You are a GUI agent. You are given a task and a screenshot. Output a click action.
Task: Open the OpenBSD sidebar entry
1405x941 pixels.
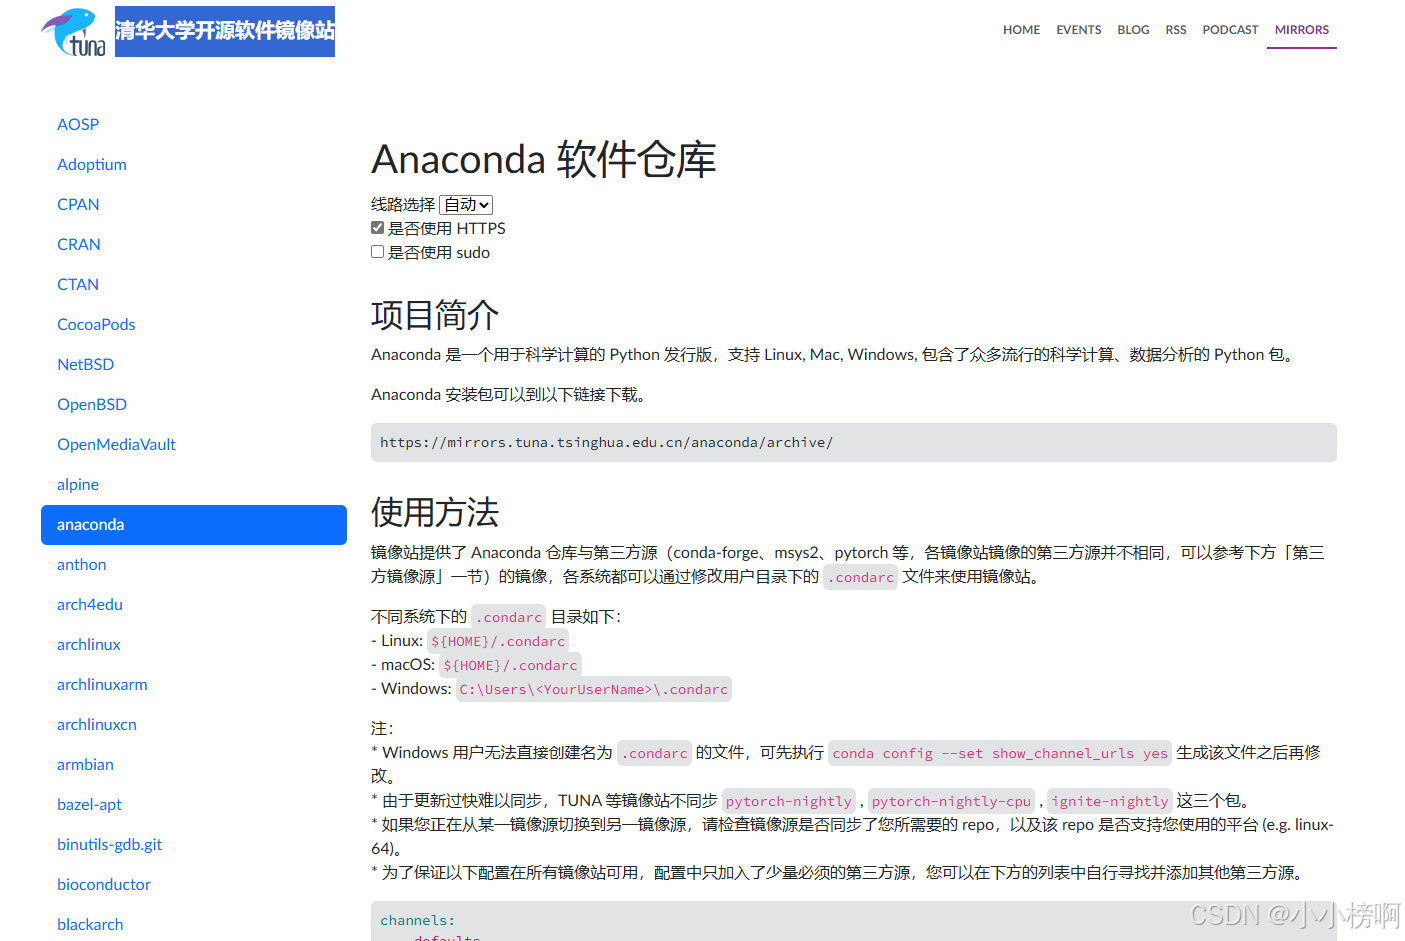click(92, 404)
